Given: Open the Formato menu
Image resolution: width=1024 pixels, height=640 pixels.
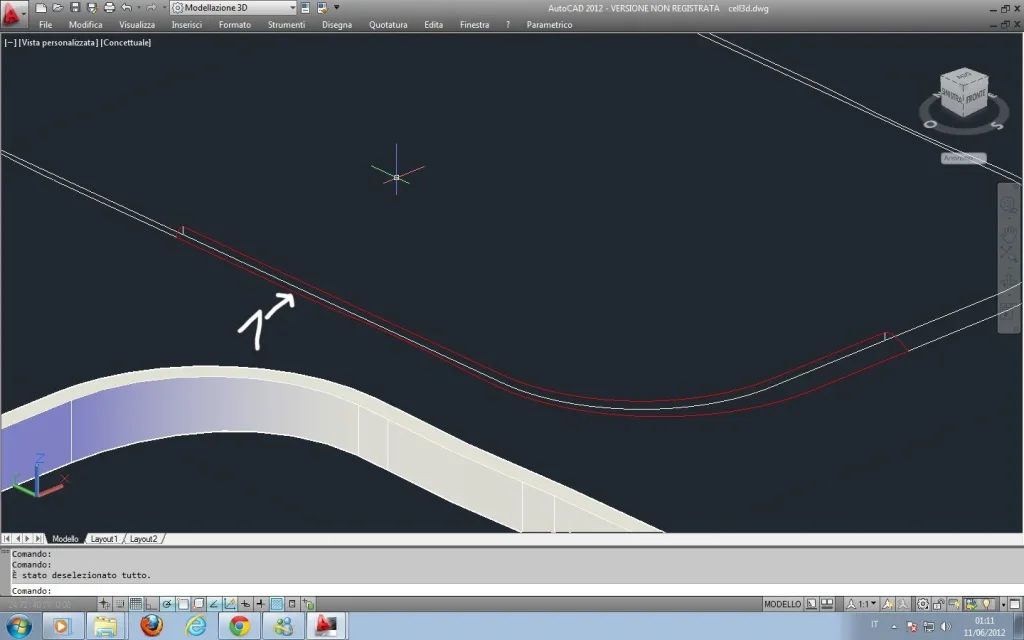Looking at the screenshot, I should coord(235,25).
